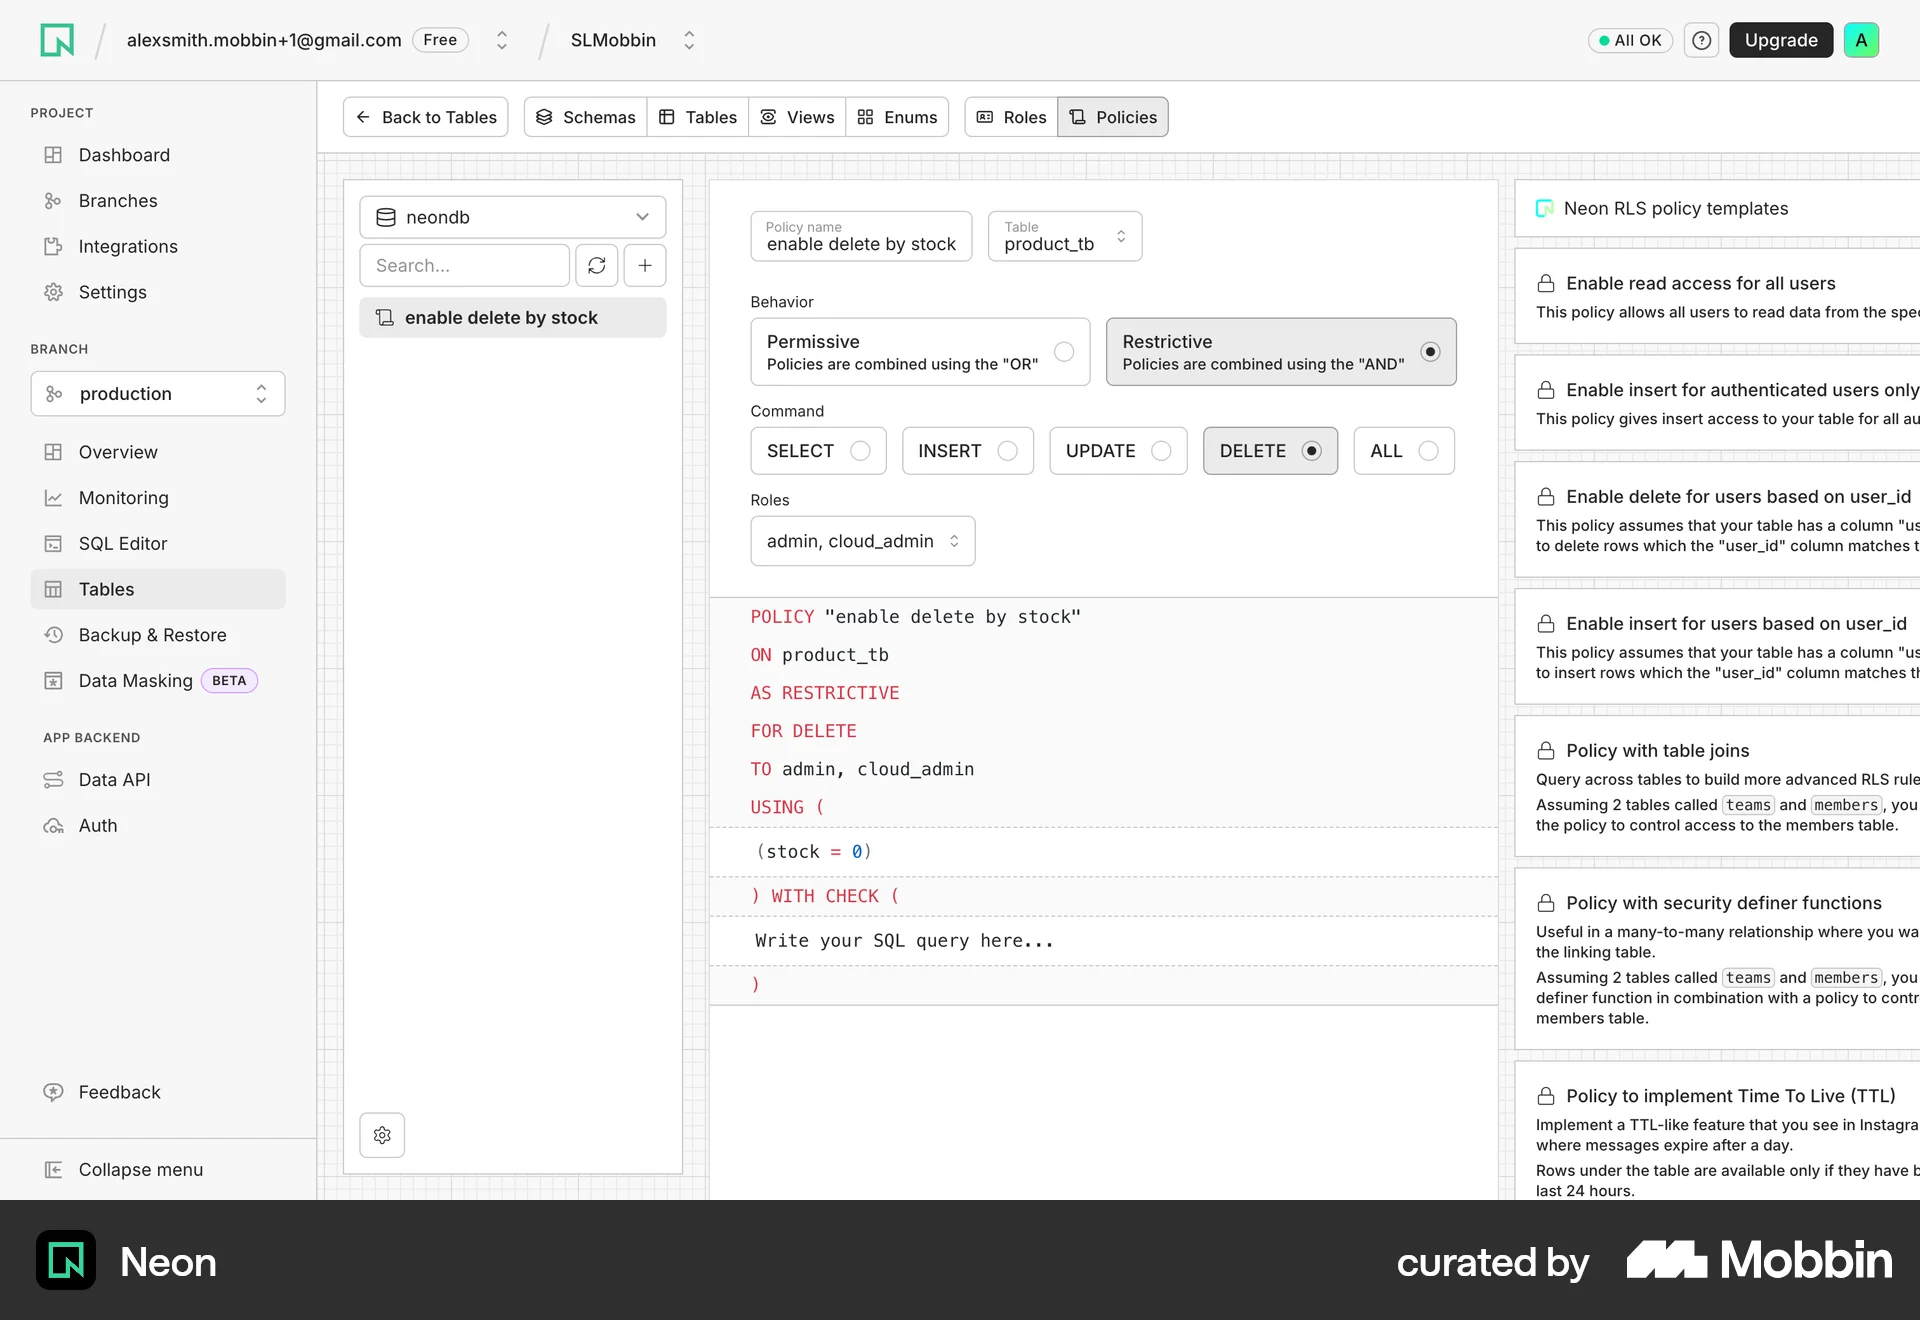Open "Enable delete for users based on user_id" template
This screenshot has width=1920, height=1320.
(x=1718, y=520)
